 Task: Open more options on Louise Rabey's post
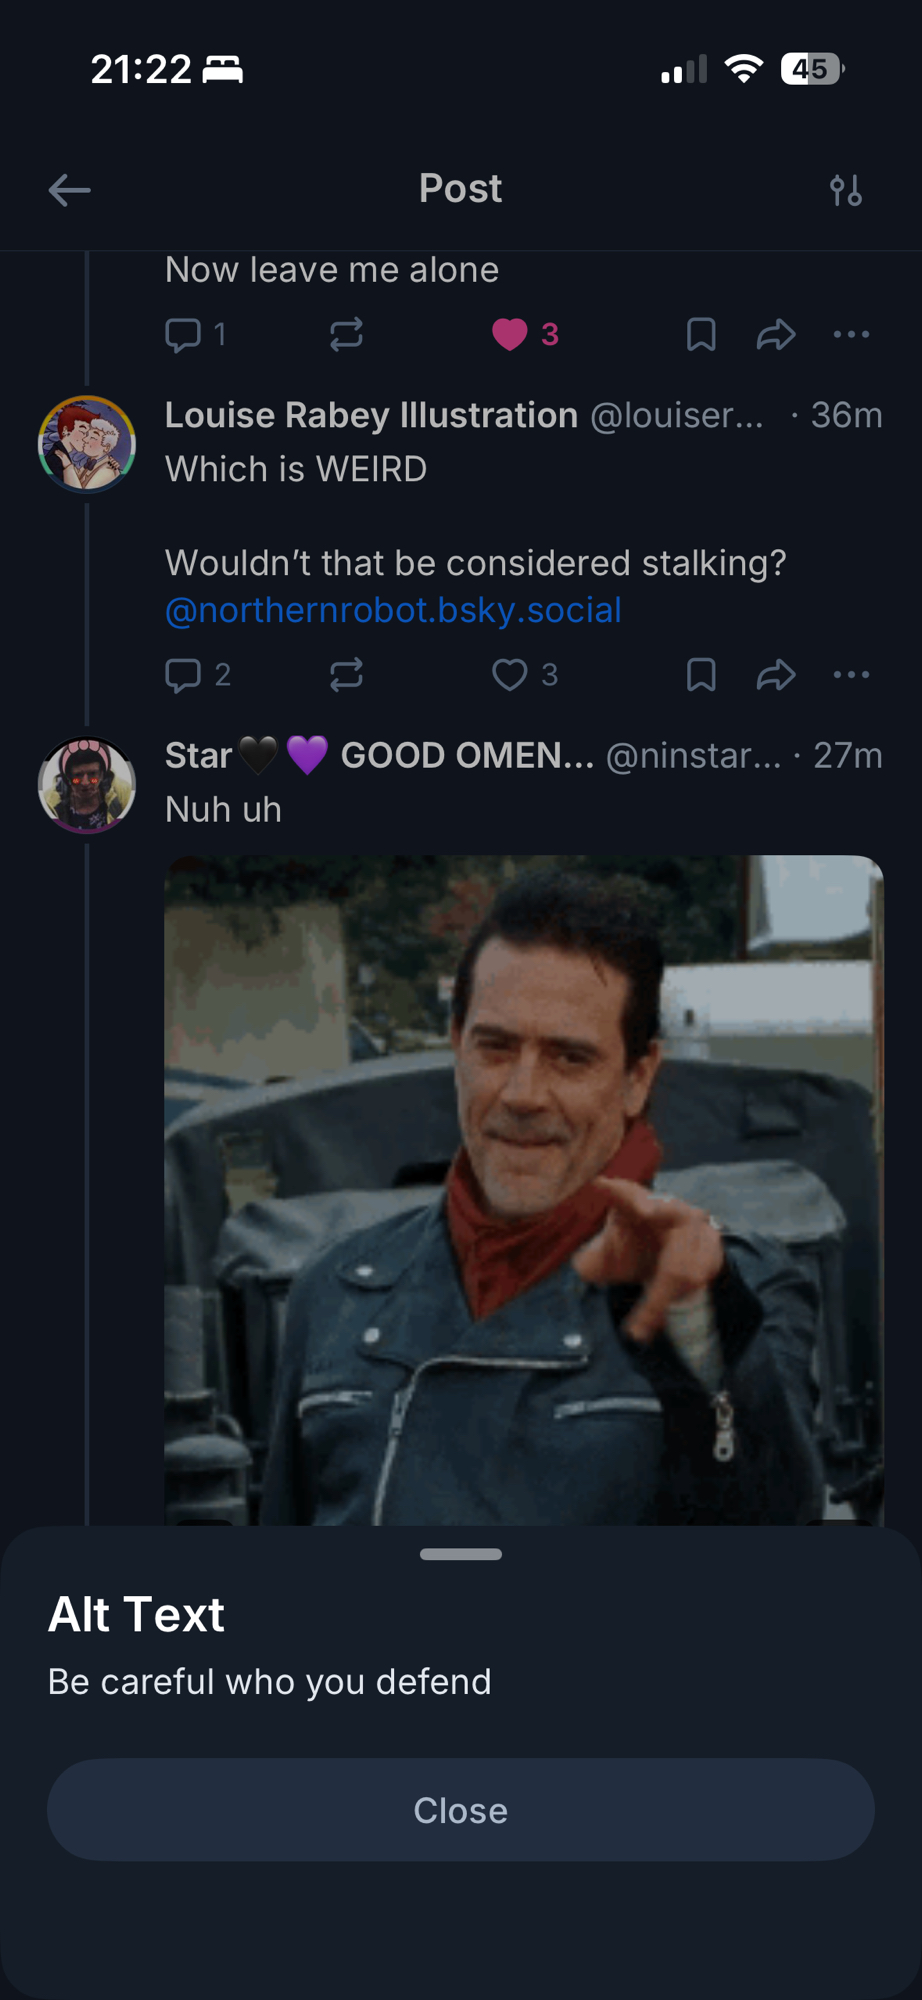[x=851, y=675]
